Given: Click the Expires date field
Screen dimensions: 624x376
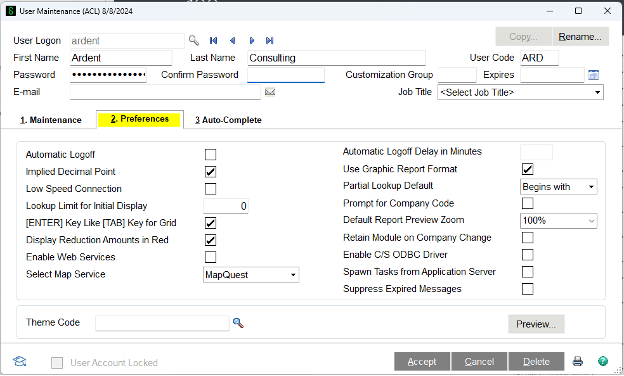Looking at the screenshot, I should (x=552, y=75).
